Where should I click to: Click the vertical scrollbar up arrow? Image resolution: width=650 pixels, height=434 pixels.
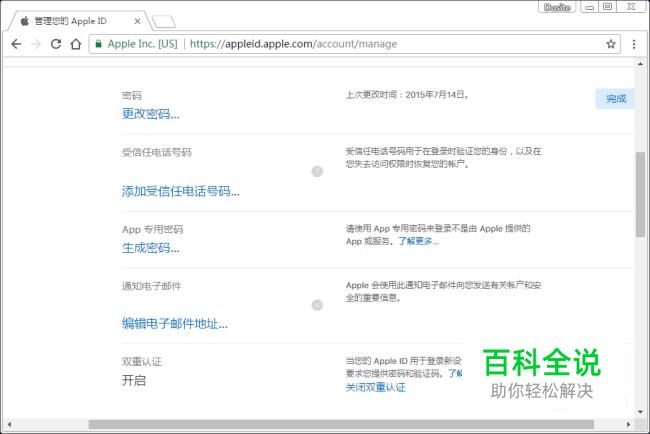click(x=640, y=64)
